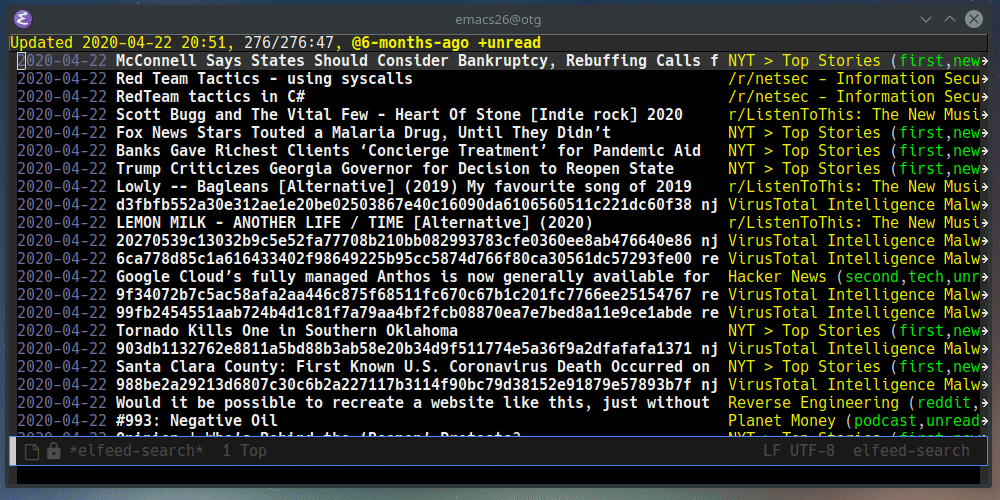Screen dimensions: 1000x500
Task: Open Fox News Stars Touted Malaria Drug entry
Action: point(363,133)
